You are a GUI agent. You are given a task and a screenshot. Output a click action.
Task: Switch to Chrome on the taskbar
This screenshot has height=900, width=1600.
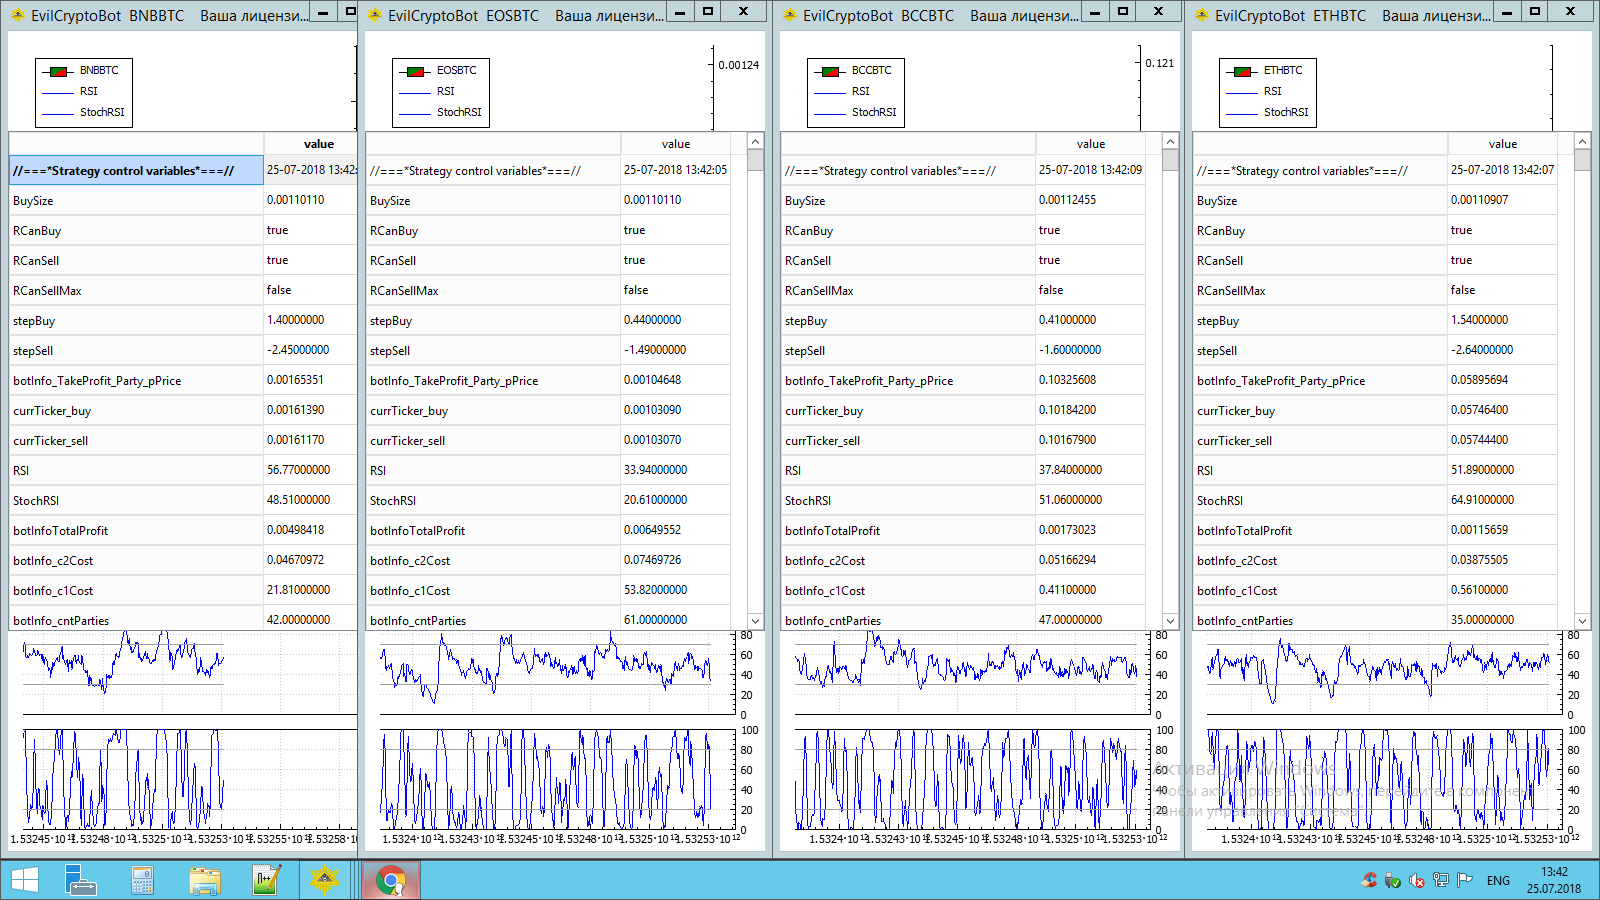(390, 881)
